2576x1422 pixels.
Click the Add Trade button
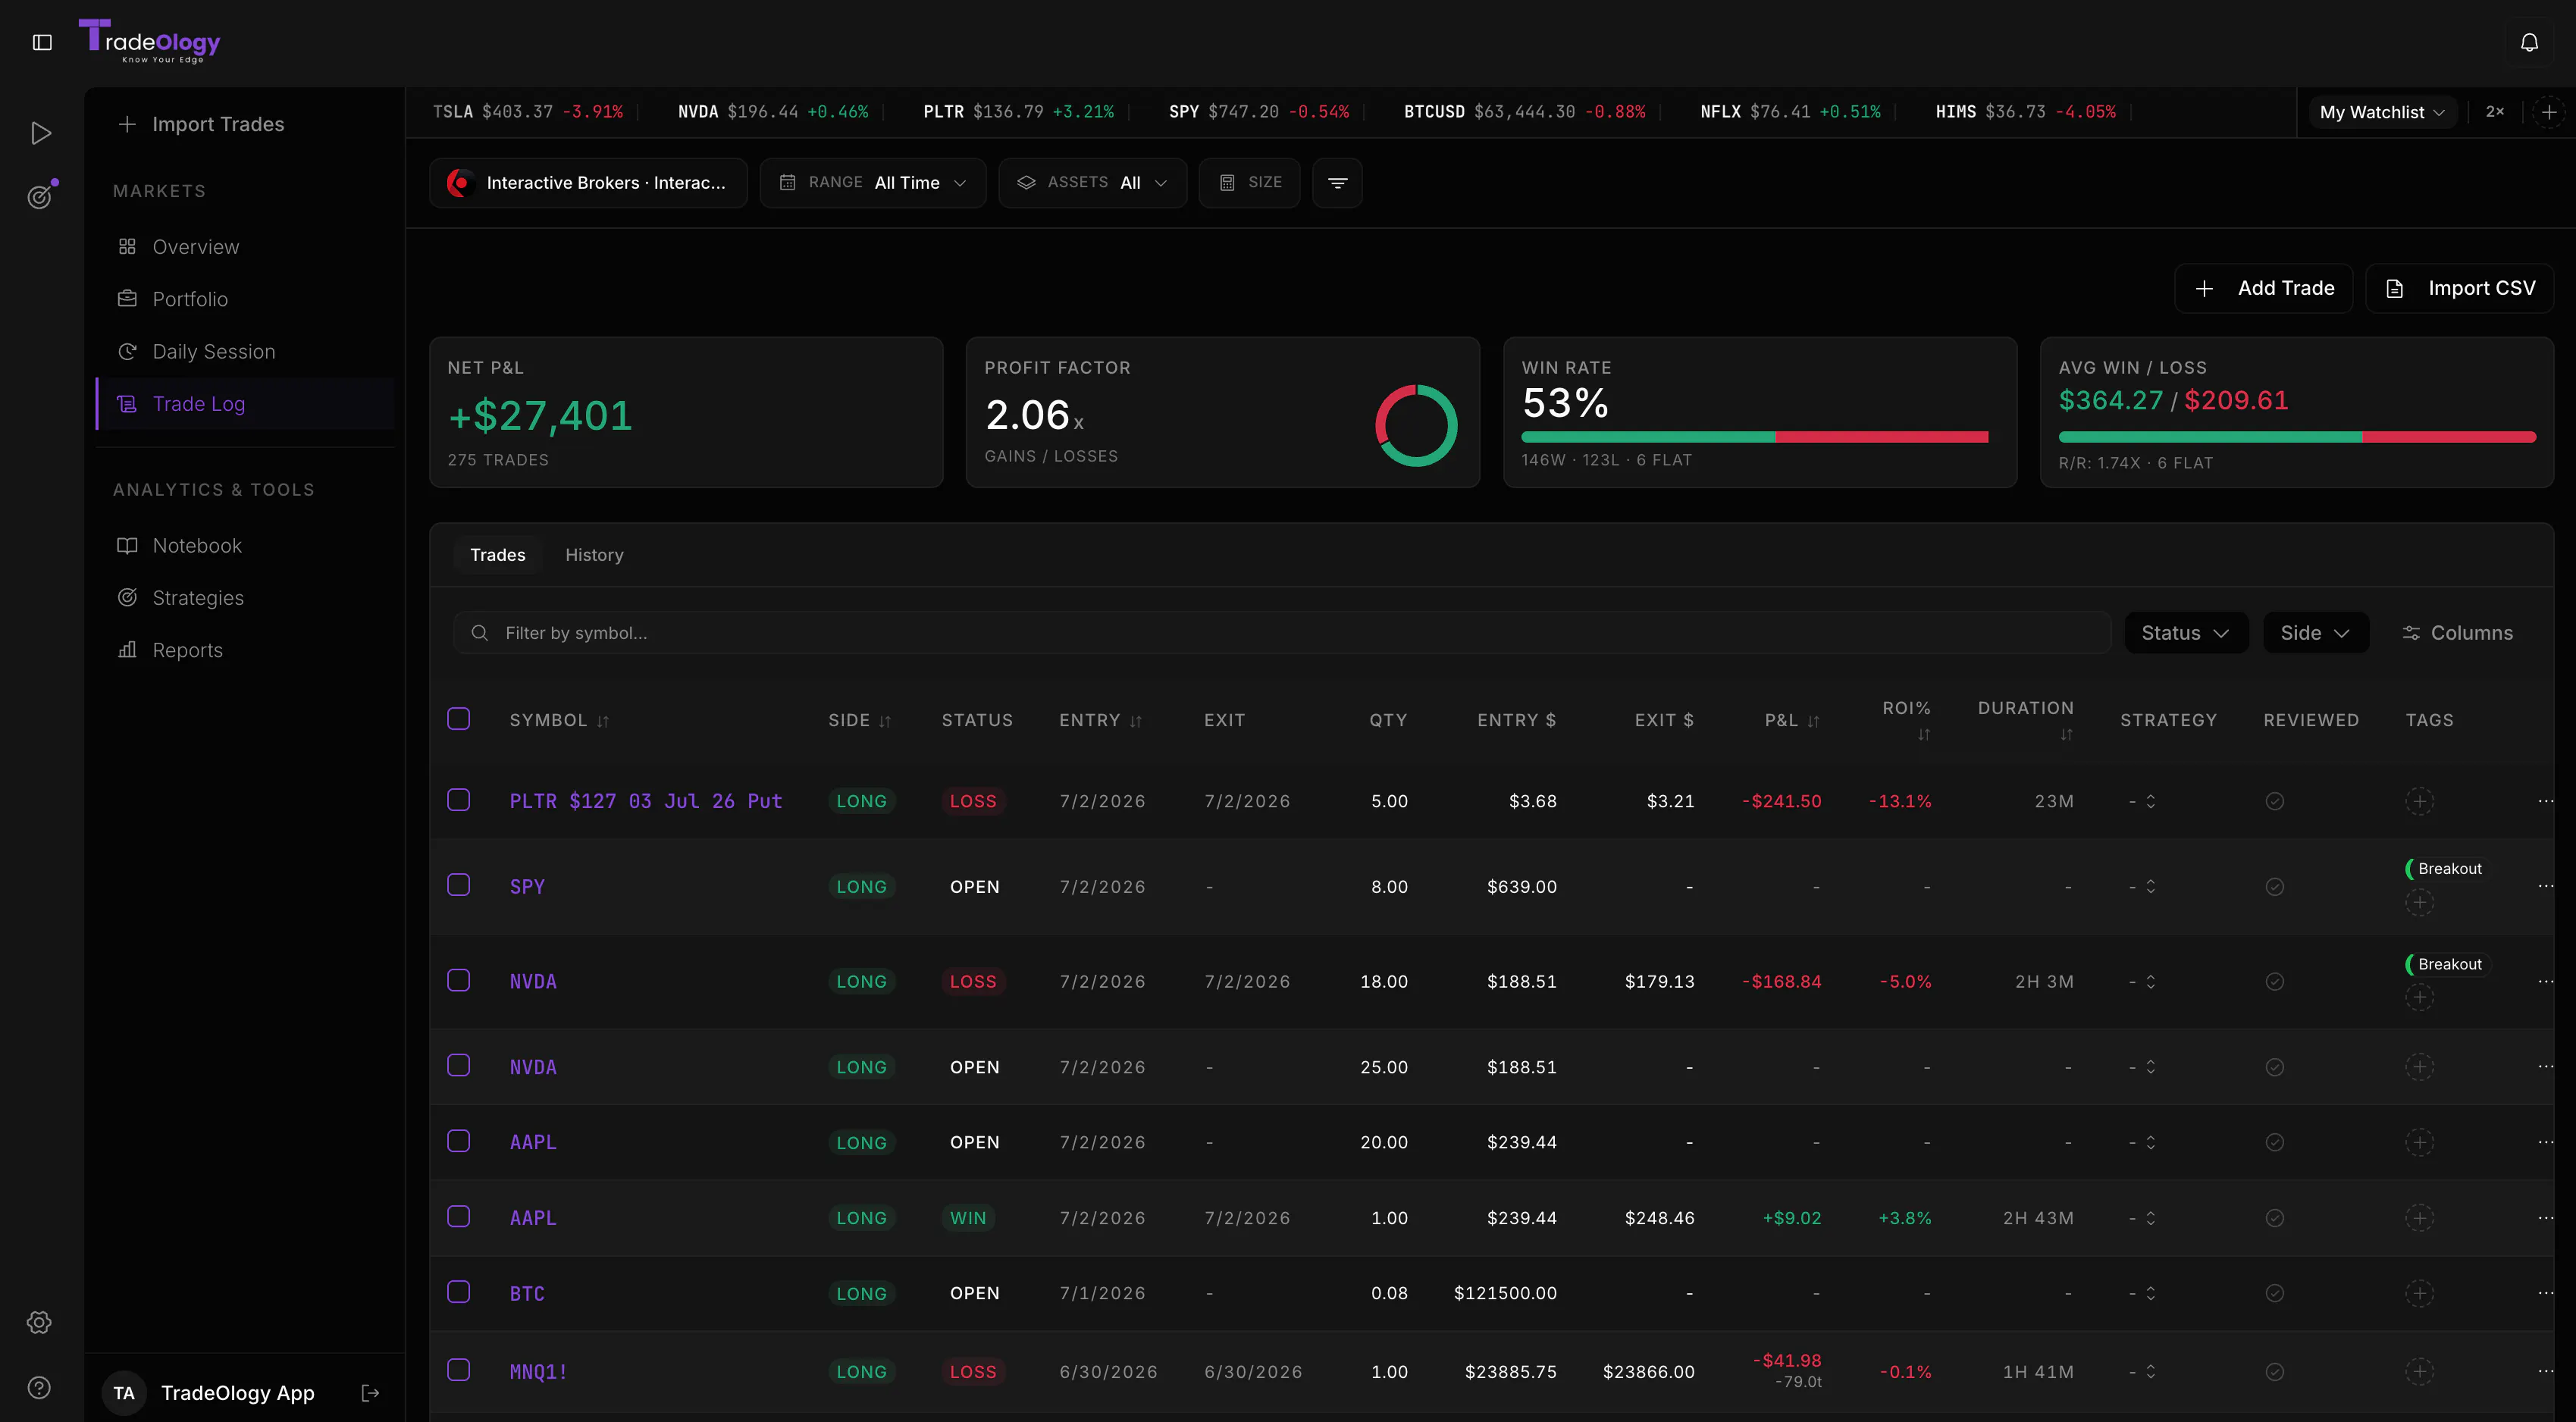coord(2264,288)
